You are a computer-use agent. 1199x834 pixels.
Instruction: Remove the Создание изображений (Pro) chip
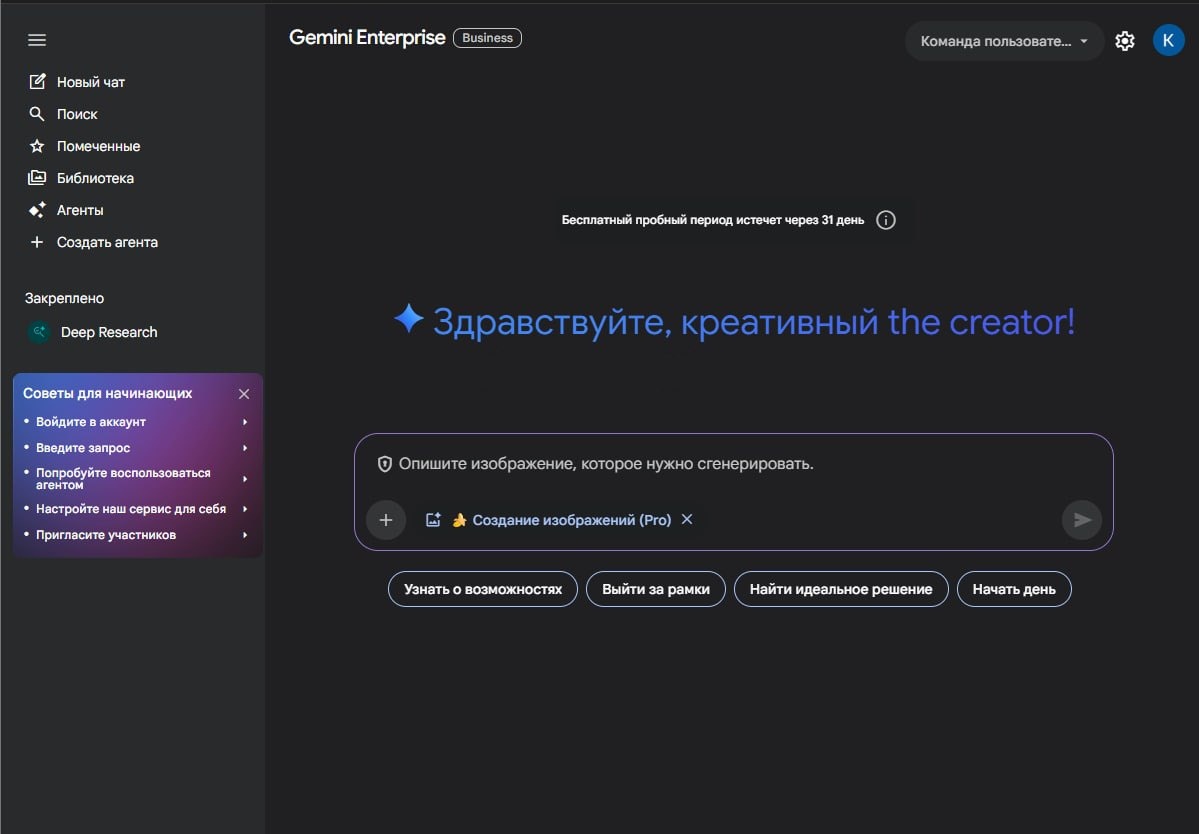point(687,519)
